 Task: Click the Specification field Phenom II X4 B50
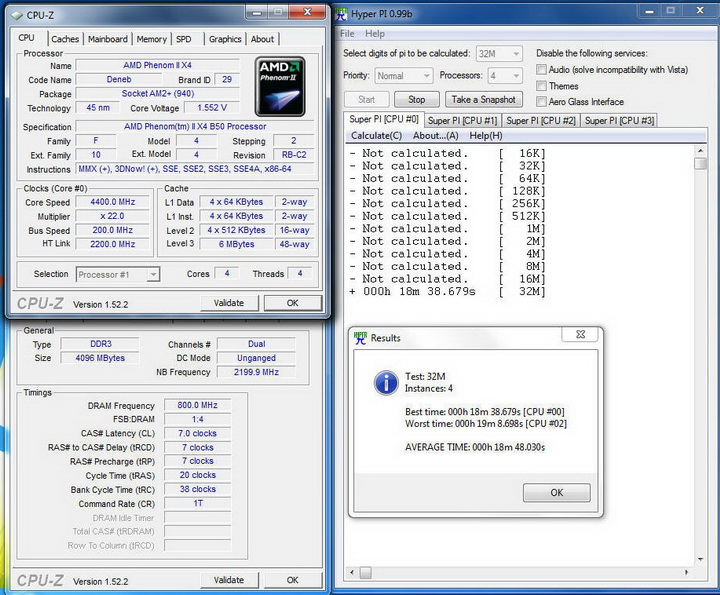pos(195,126)
